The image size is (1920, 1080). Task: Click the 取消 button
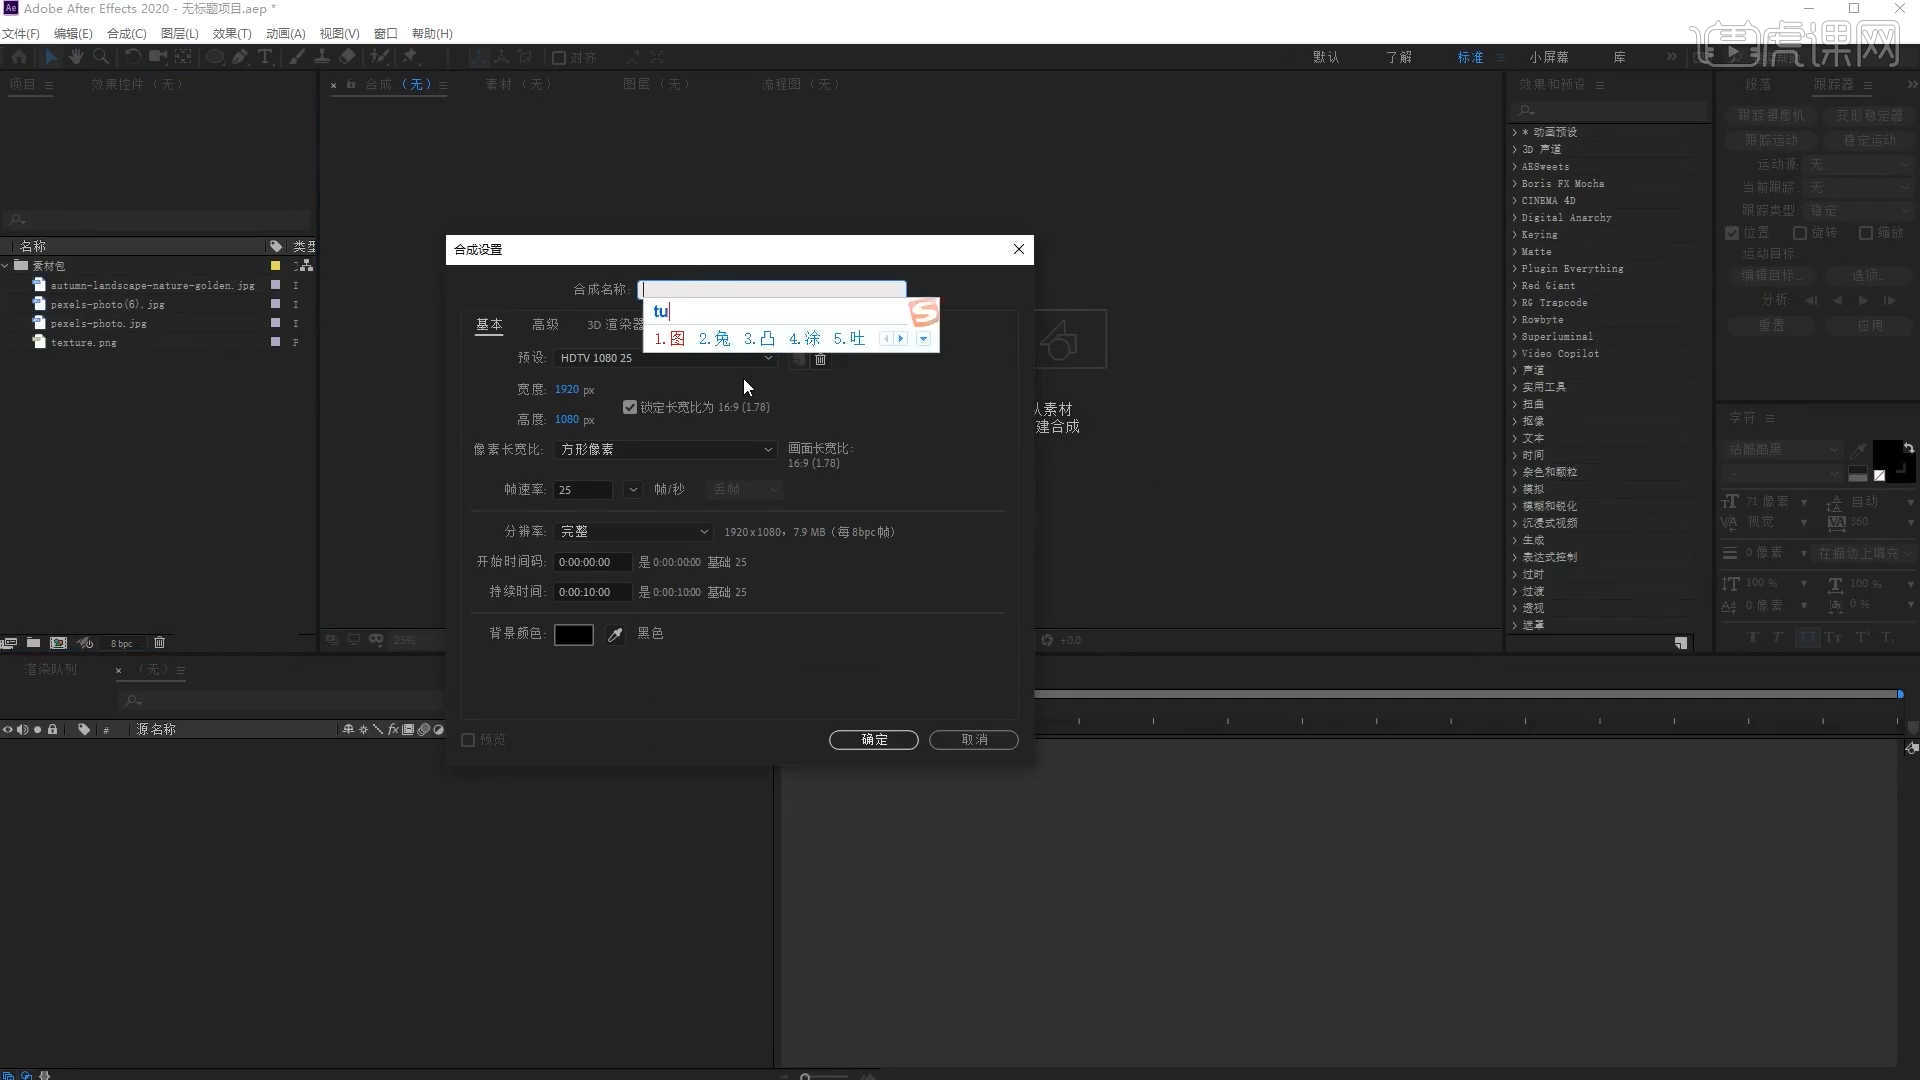[973, 740]
